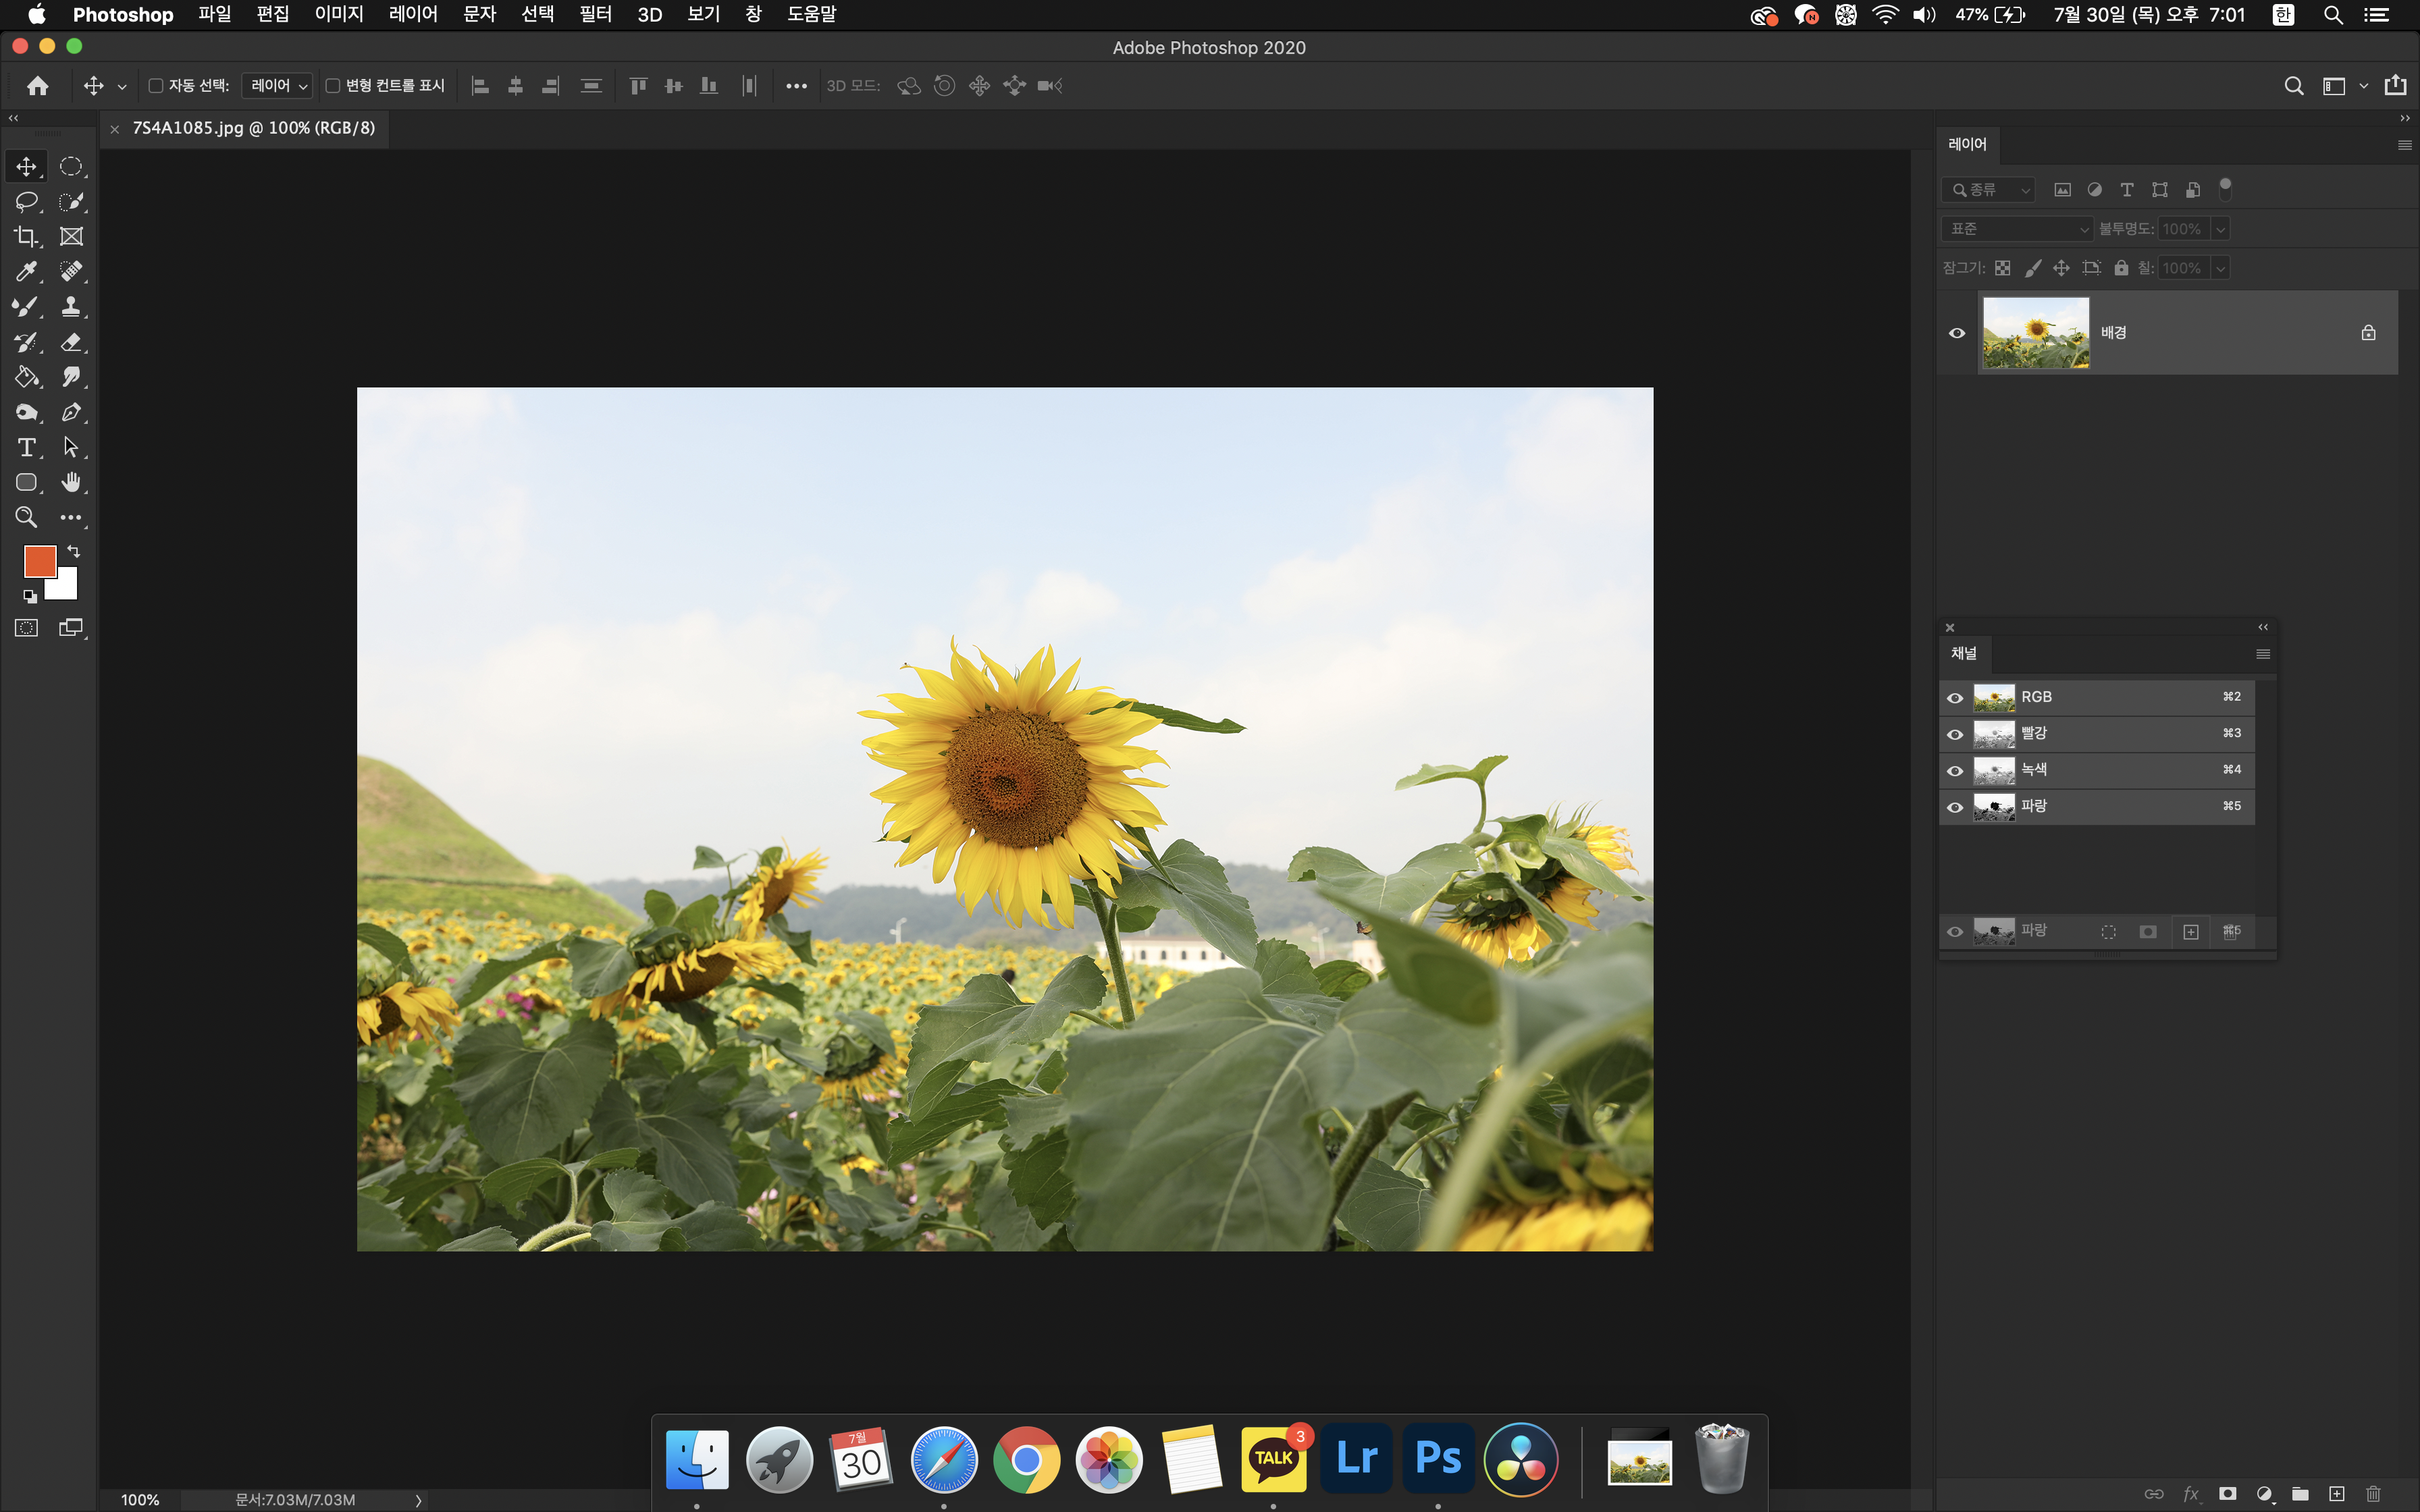Viewport: 2420px width, 1512px height.
Task: Select the 7S4A1085.jpg document tab
Action: pyautogui.click(x=254, y=128)
